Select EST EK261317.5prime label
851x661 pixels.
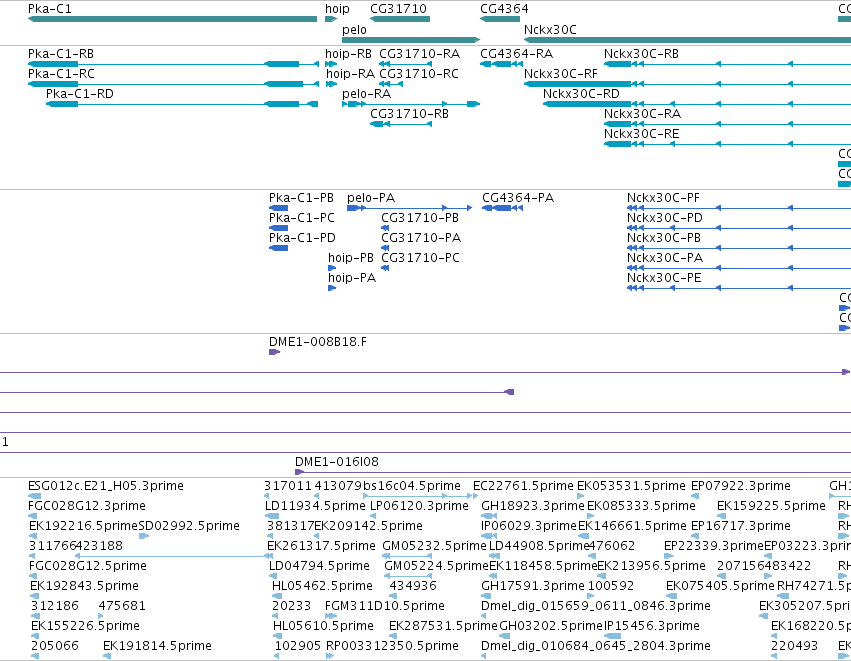tap(321, 546)
